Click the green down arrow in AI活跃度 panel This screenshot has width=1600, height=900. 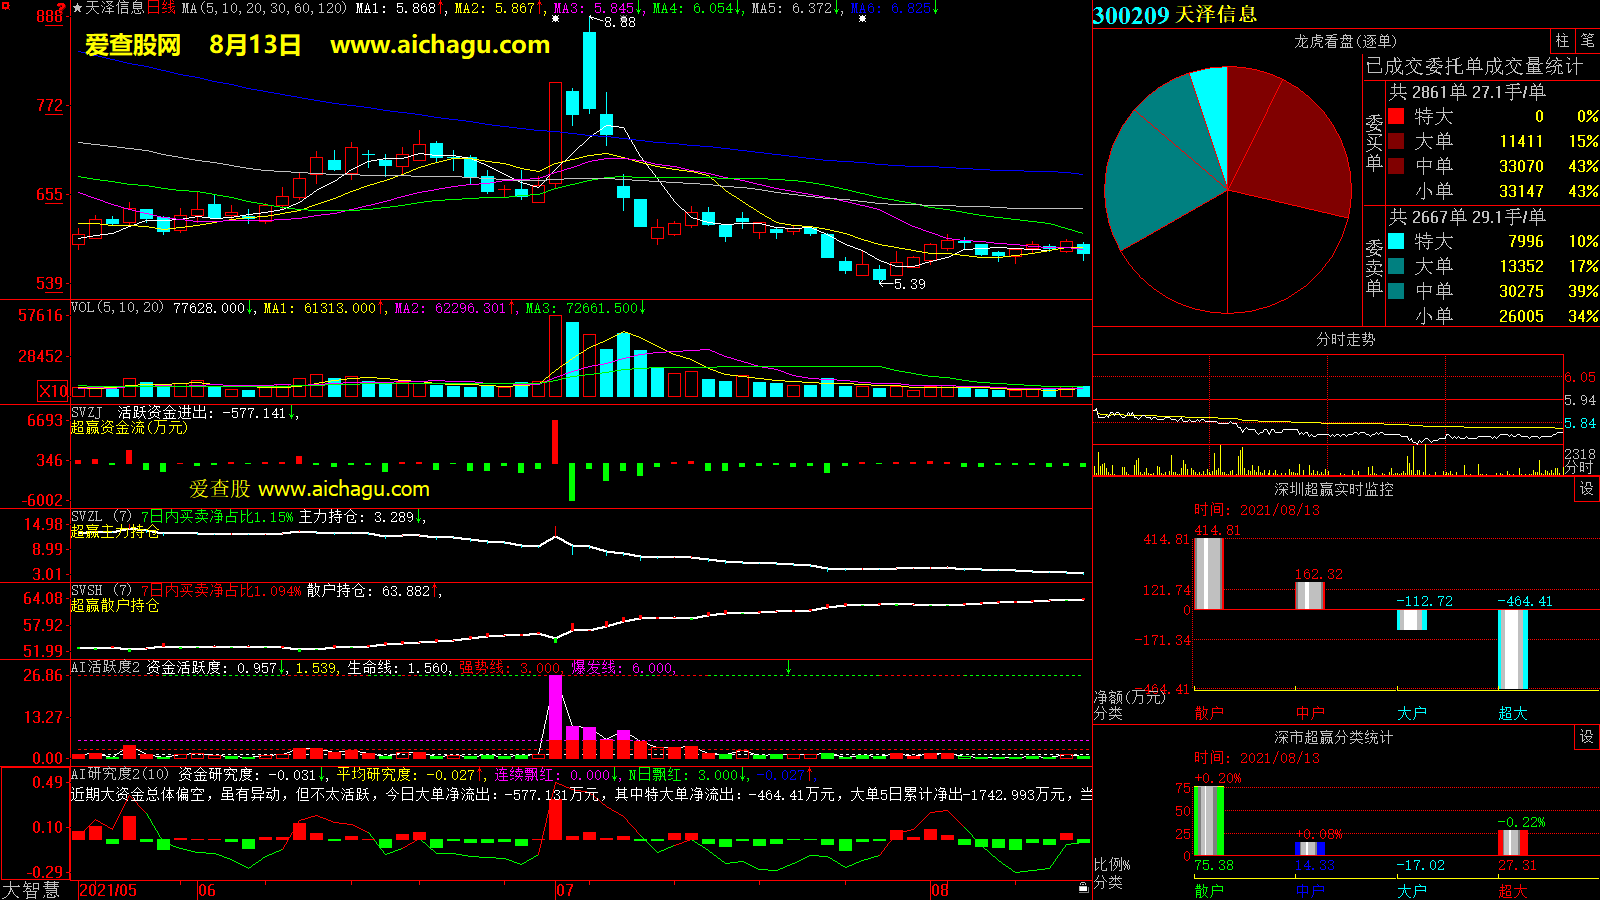[x=788, y=667]
